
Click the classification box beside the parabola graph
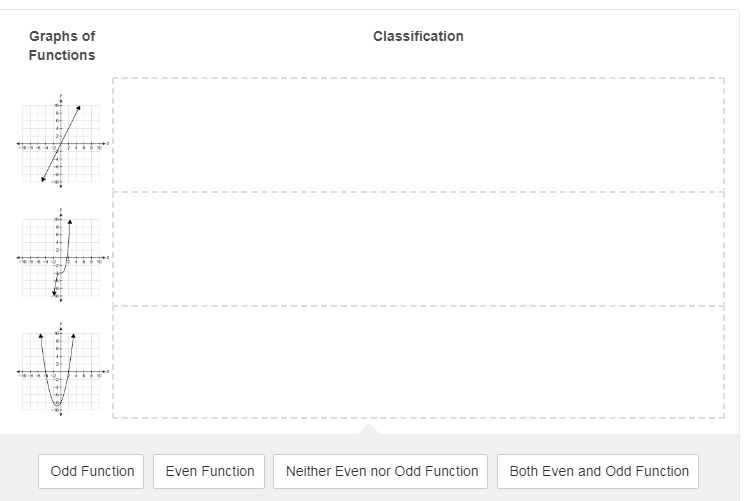[x=418, y=362]
